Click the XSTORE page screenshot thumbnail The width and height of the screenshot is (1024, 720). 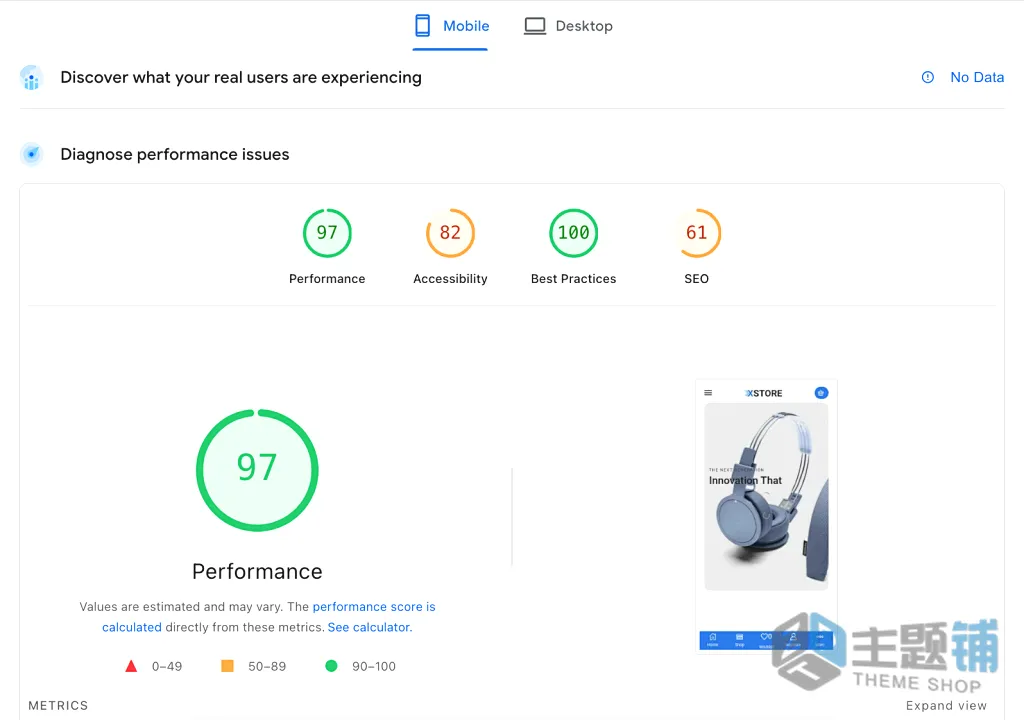[766, 515]
